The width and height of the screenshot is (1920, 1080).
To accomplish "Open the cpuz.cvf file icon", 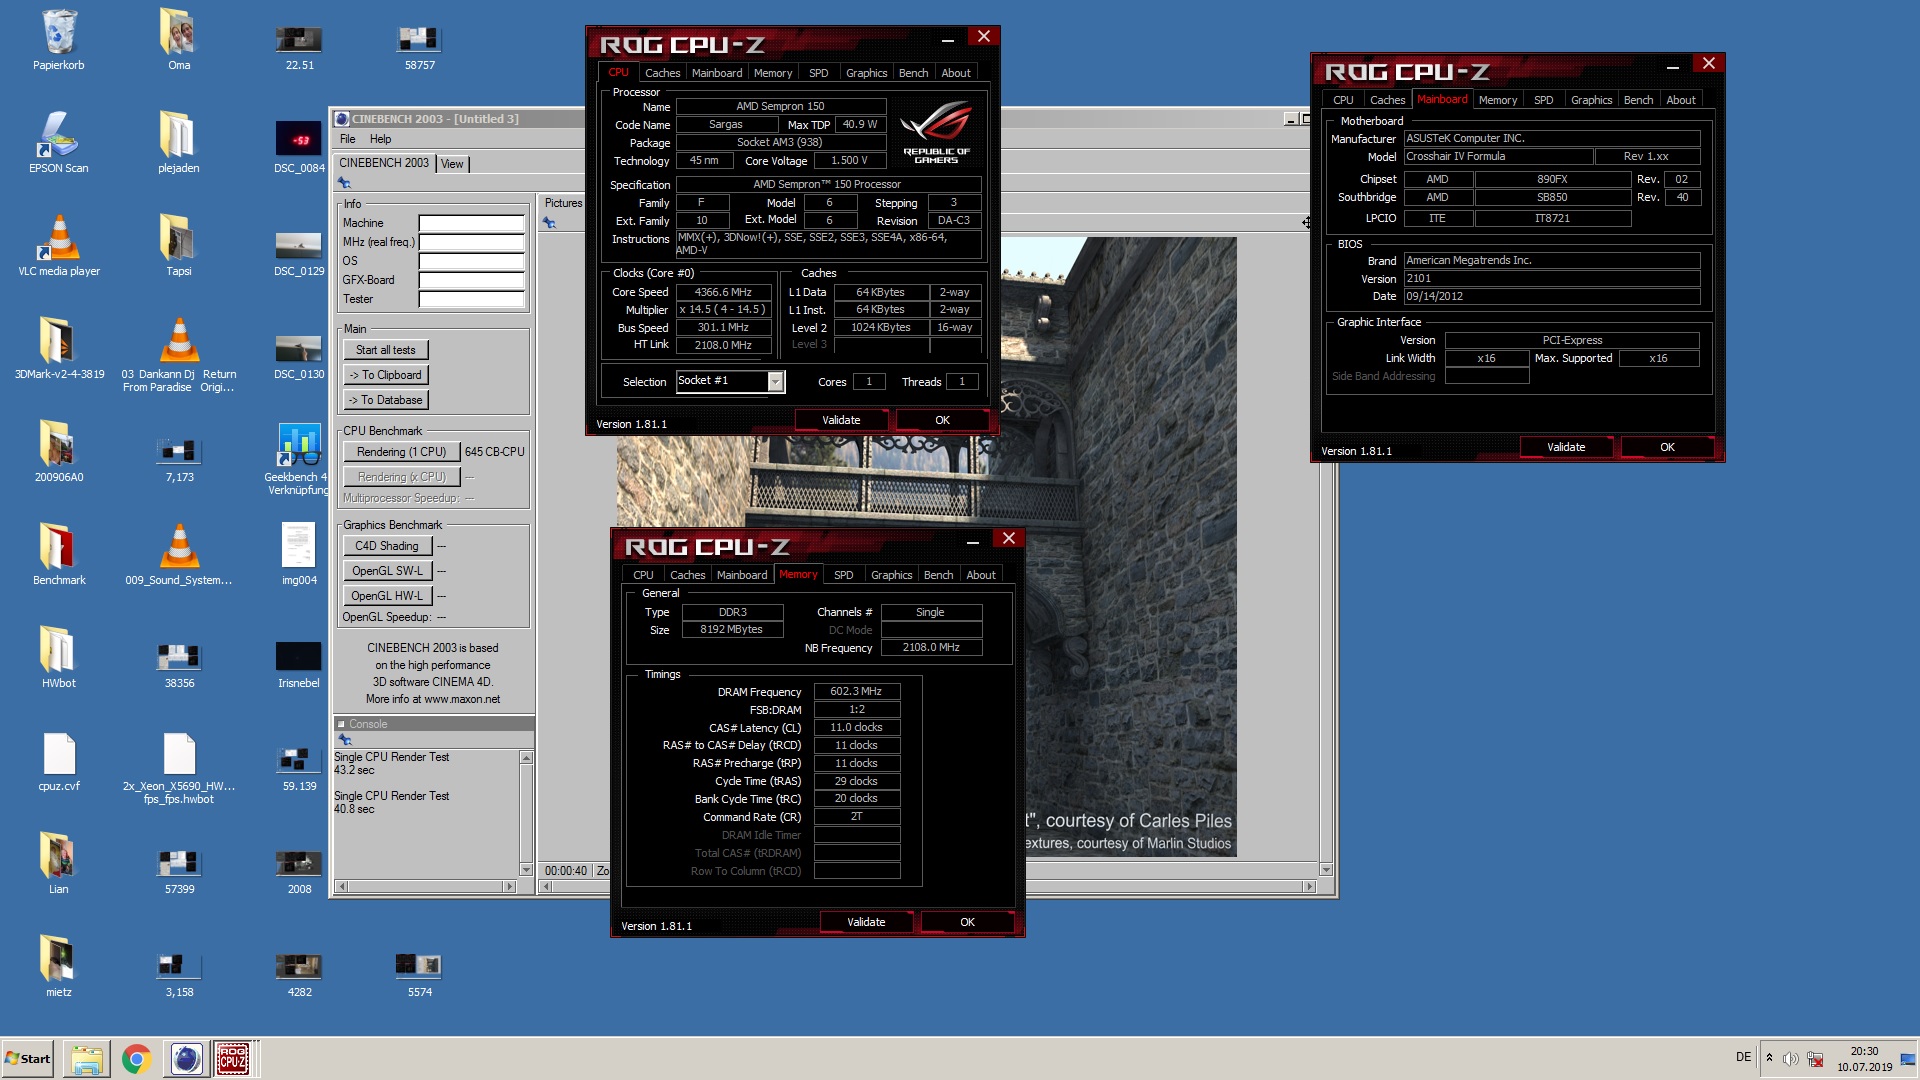I will (x=59, y=761).
